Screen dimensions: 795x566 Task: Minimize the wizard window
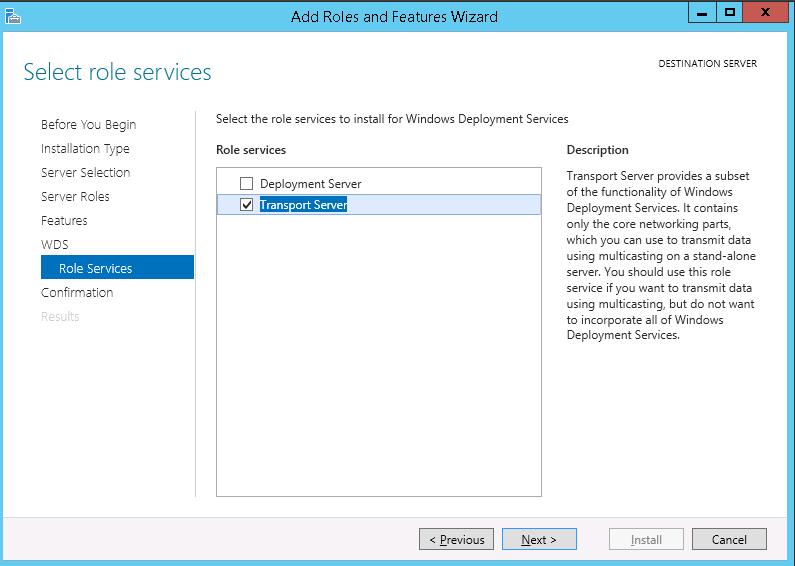point(702,13)
